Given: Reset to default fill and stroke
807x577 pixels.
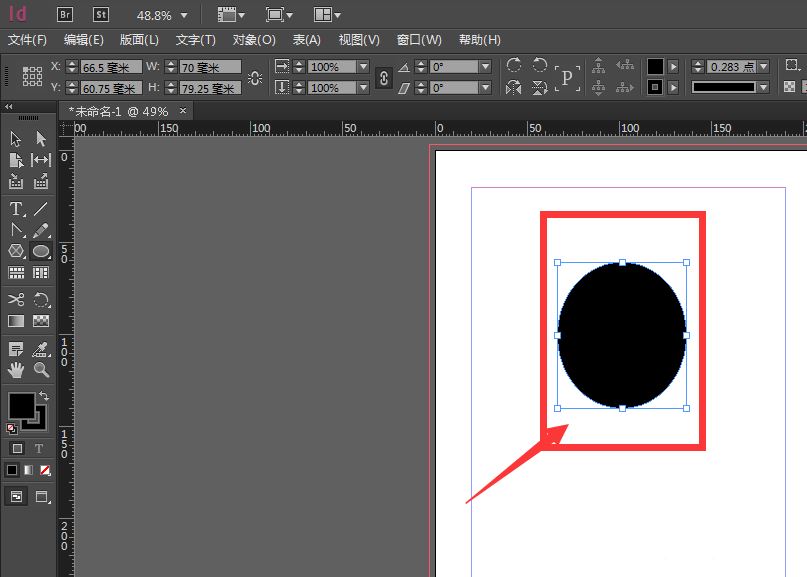Looking at the screenshot, I should (11, 428).
